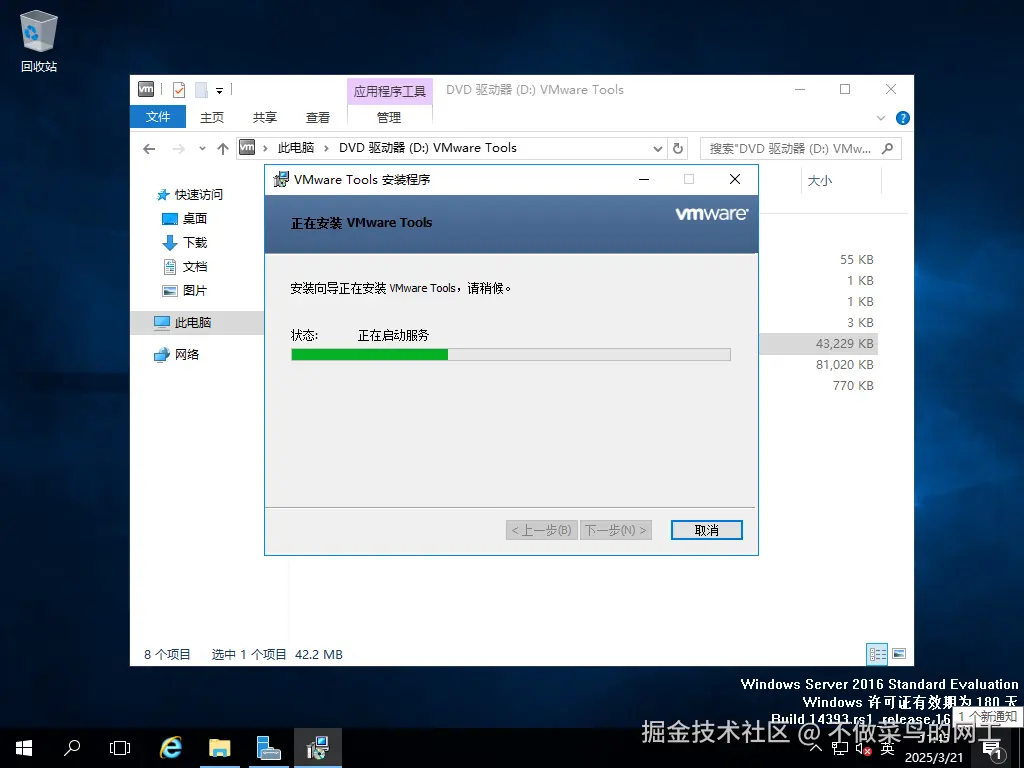Switch to the 主页 ribbon tab
1024x768 pixels.
[212, 118]
